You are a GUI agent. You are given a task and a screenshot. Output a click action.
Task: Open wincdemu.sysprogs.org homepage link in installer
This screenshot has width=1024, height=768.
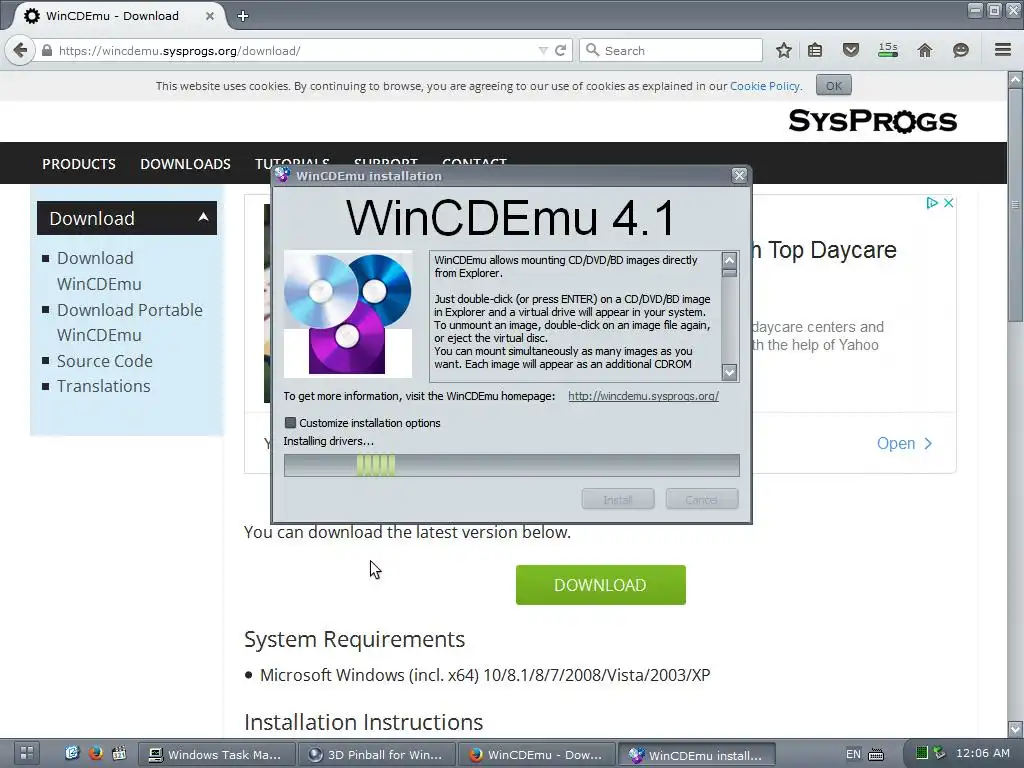(x=643, y=396)
